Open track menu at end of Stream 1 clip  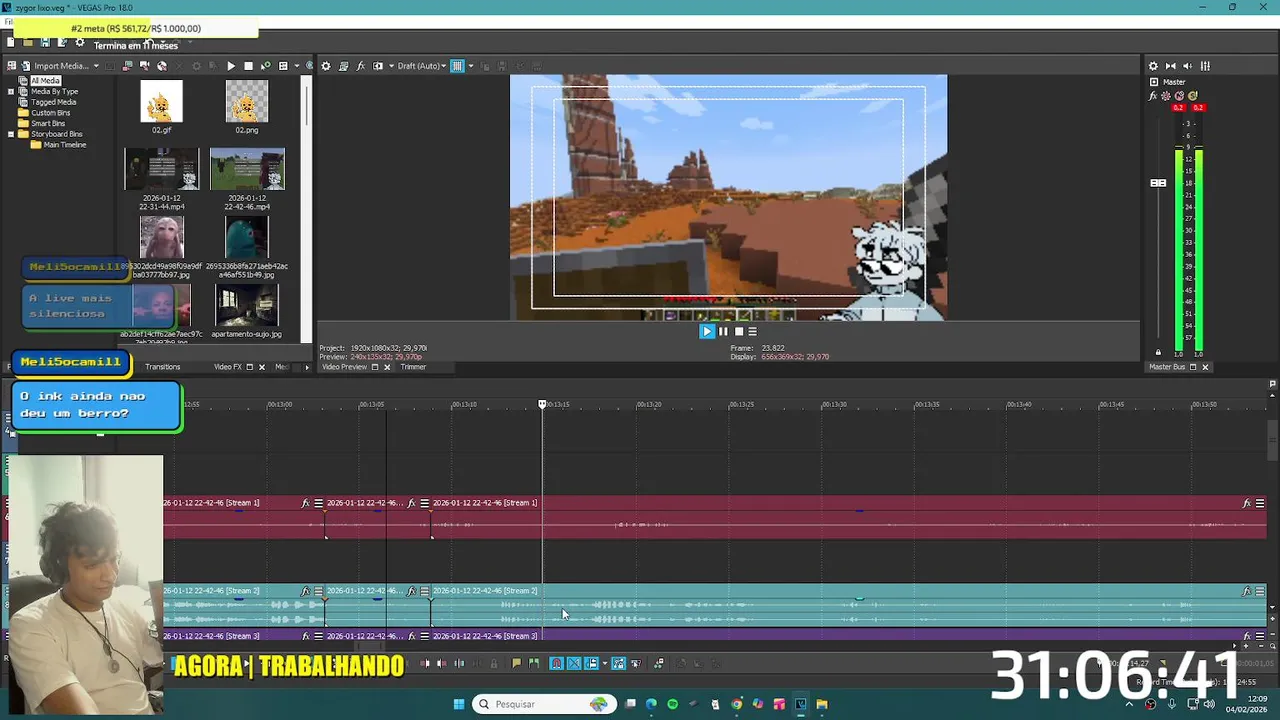1260,503
